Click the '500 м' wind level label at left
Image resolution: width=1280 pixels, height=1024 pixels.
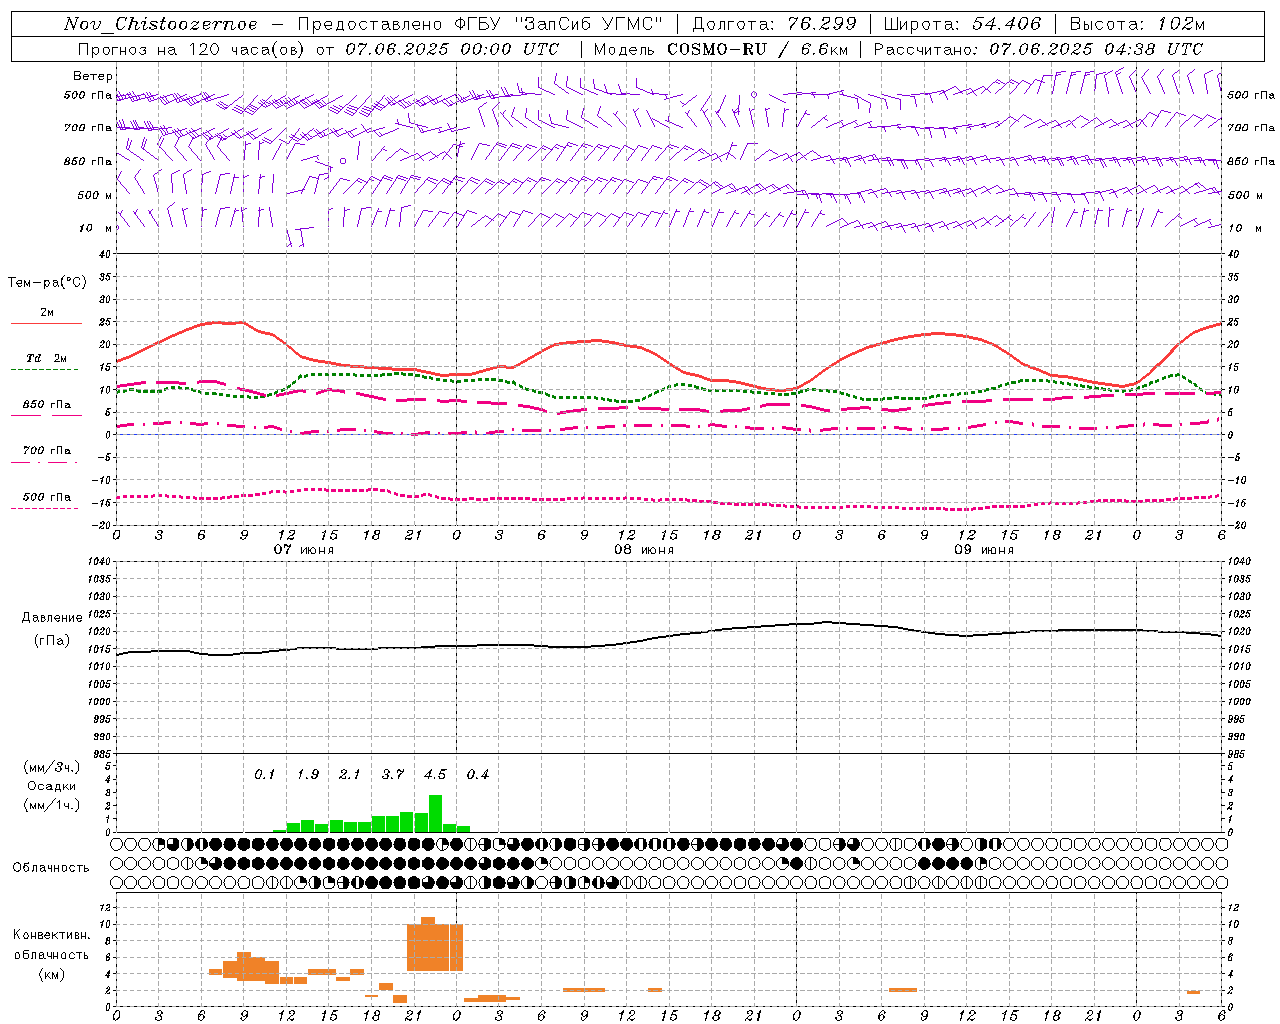tap(96, 195)
